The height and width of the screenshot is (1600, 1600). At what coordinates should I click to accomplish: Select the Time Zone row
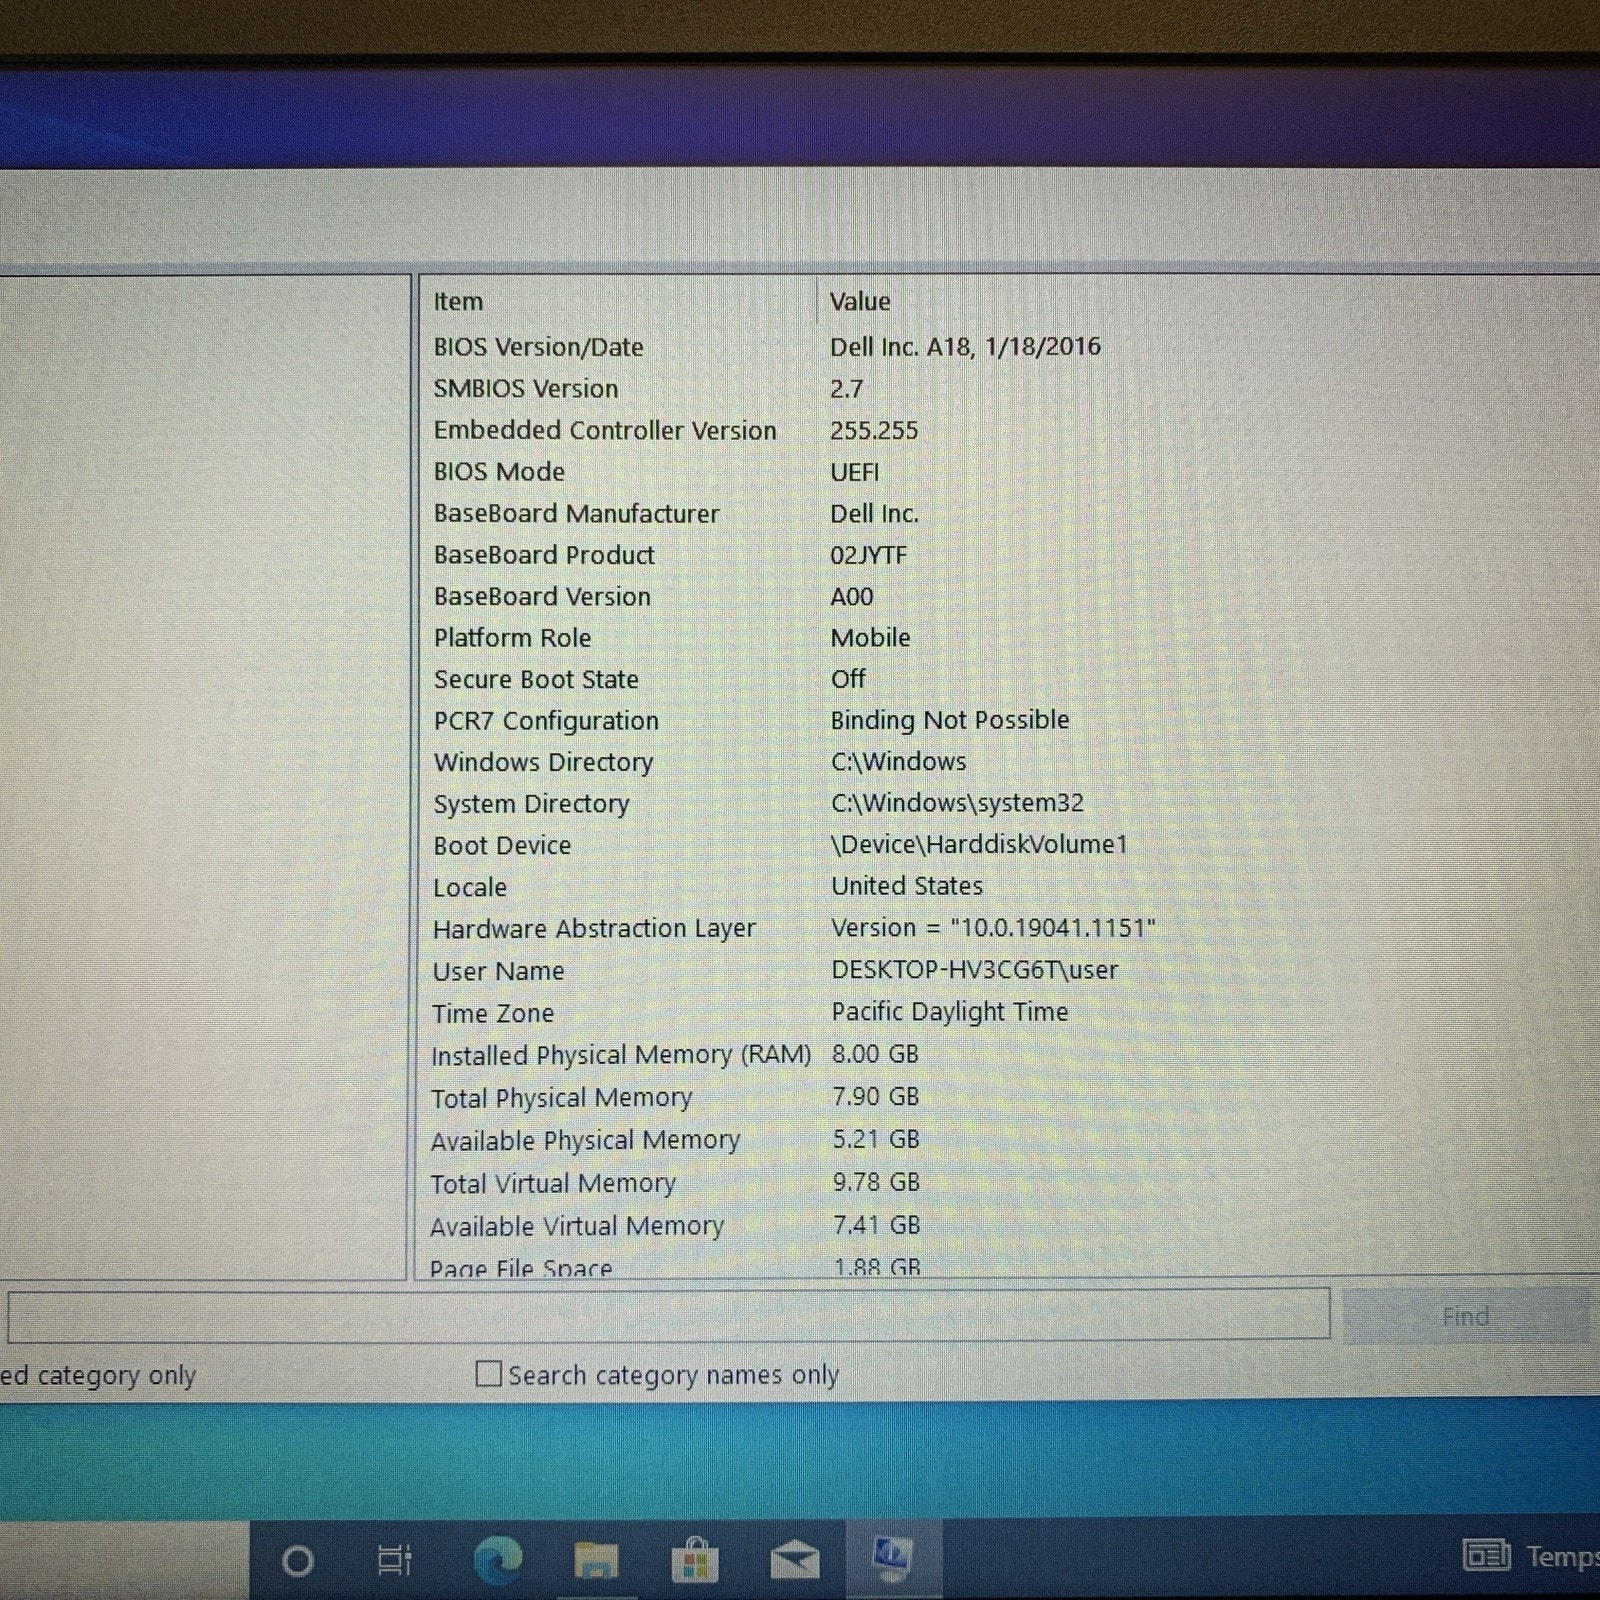(1009, 1013)
